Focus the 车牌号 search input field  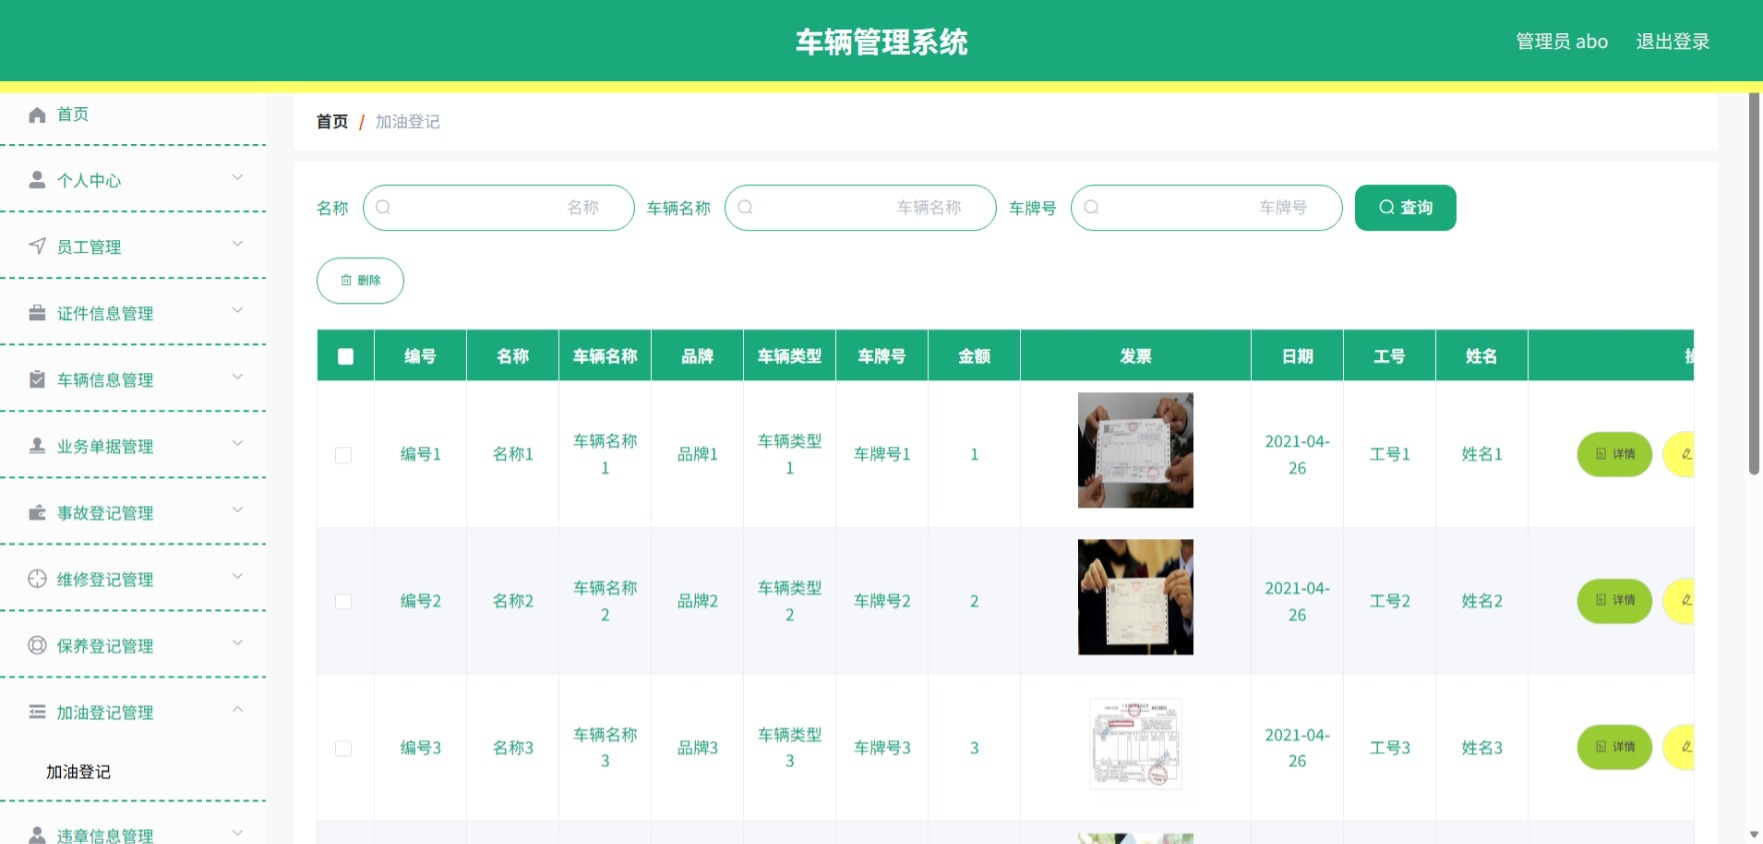tap(1206, 208)
